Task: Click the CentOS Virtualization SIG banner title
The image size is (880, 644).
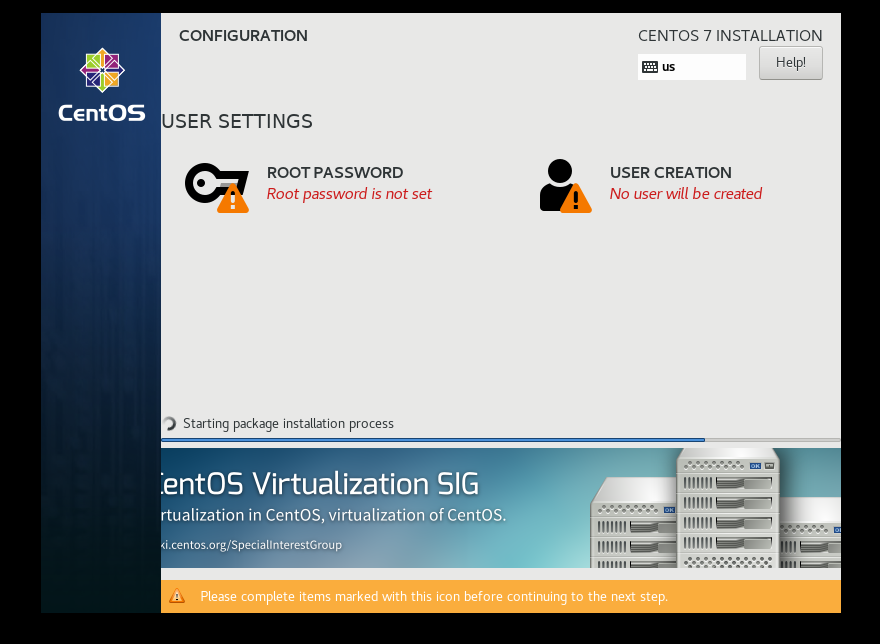Action: [320, 483]
